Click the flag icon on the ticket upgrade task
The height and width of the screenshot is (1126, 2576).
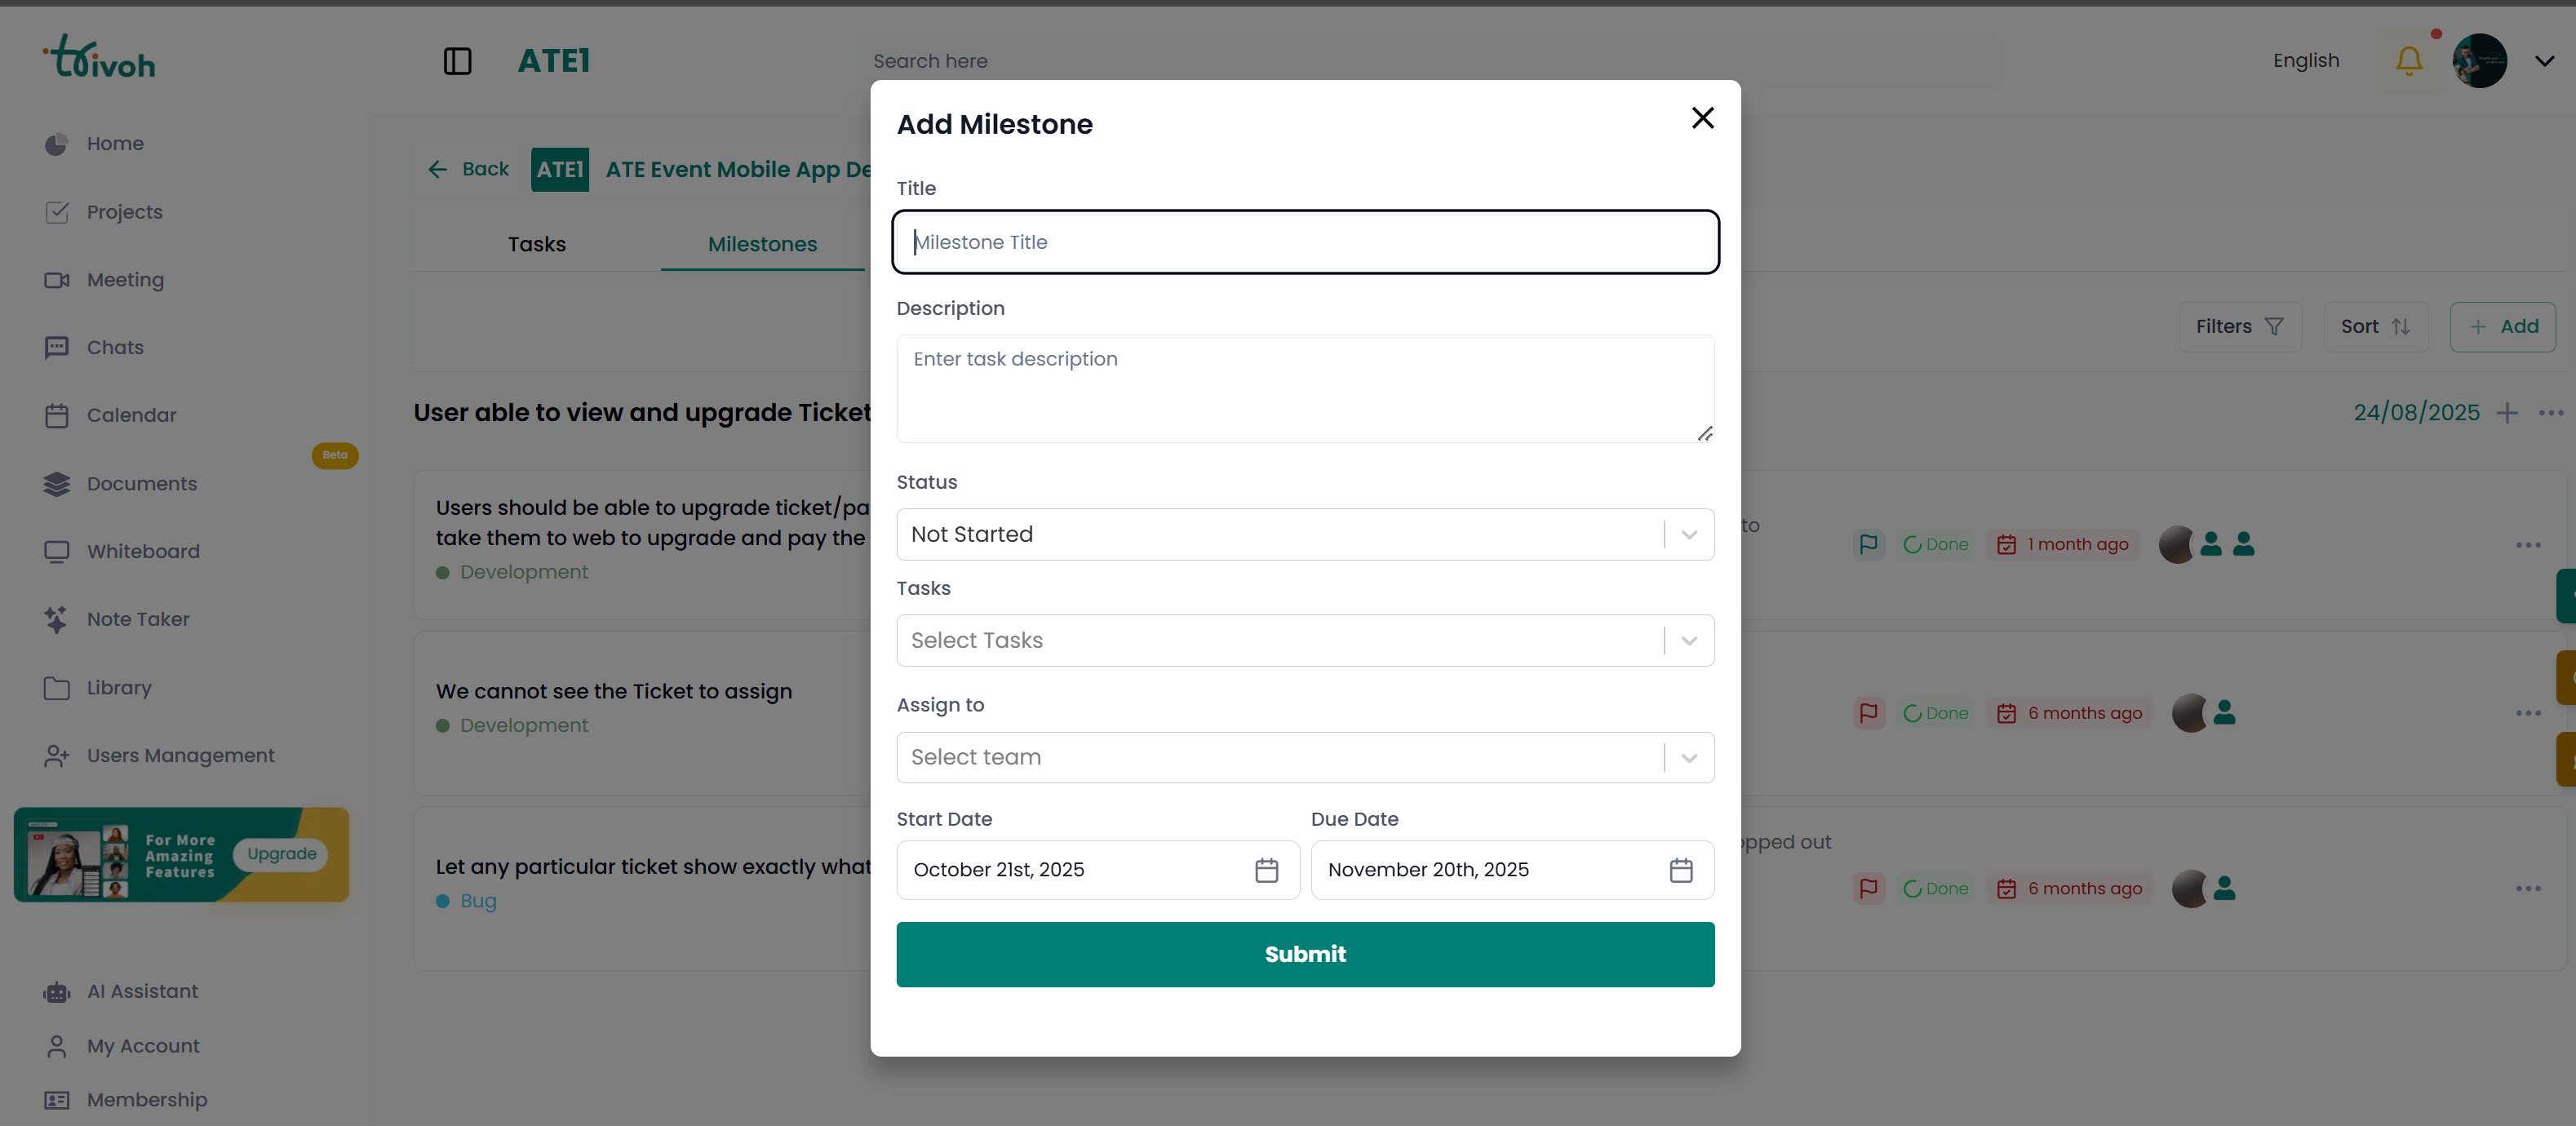1869,544
